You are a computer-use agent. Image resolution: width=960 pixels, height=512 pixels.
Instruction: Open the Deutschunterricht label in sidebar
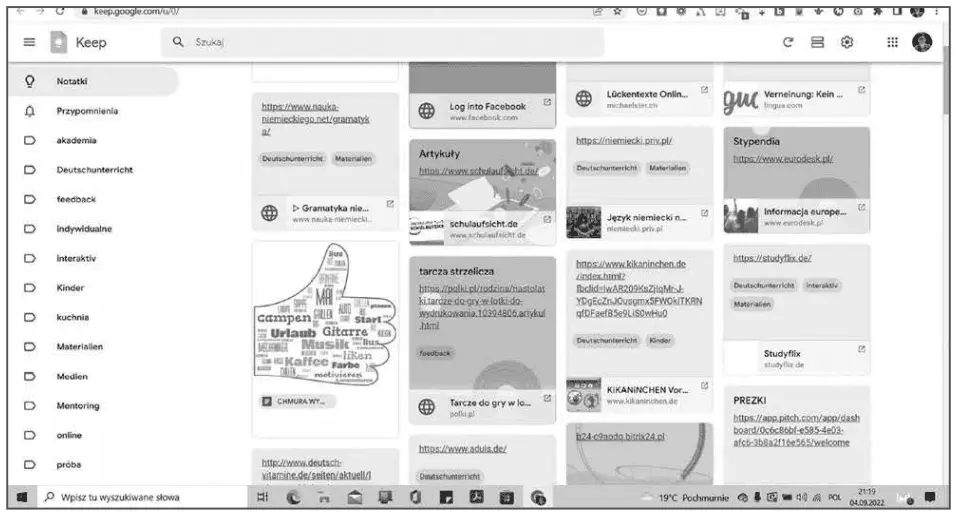click(x=93, y=170)
